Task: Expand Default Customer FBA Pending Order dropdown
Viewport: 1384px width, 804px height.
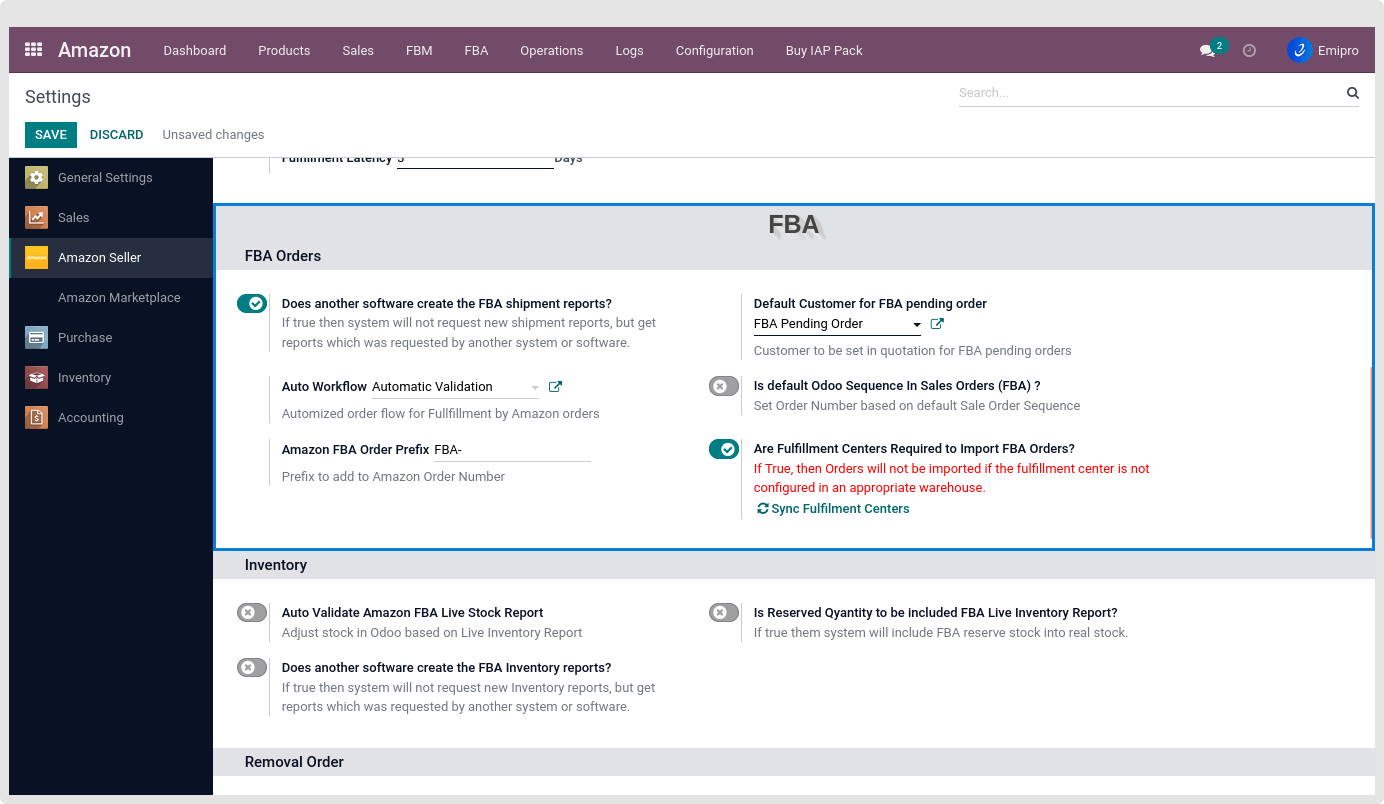Action: click(917, 325)
